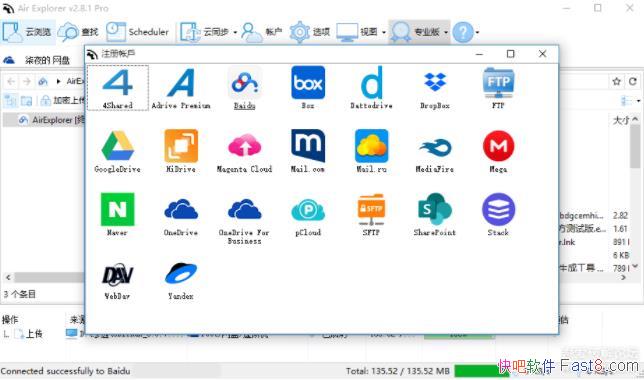Expand the 专业版 dropdown arrow

coord(446,32)
